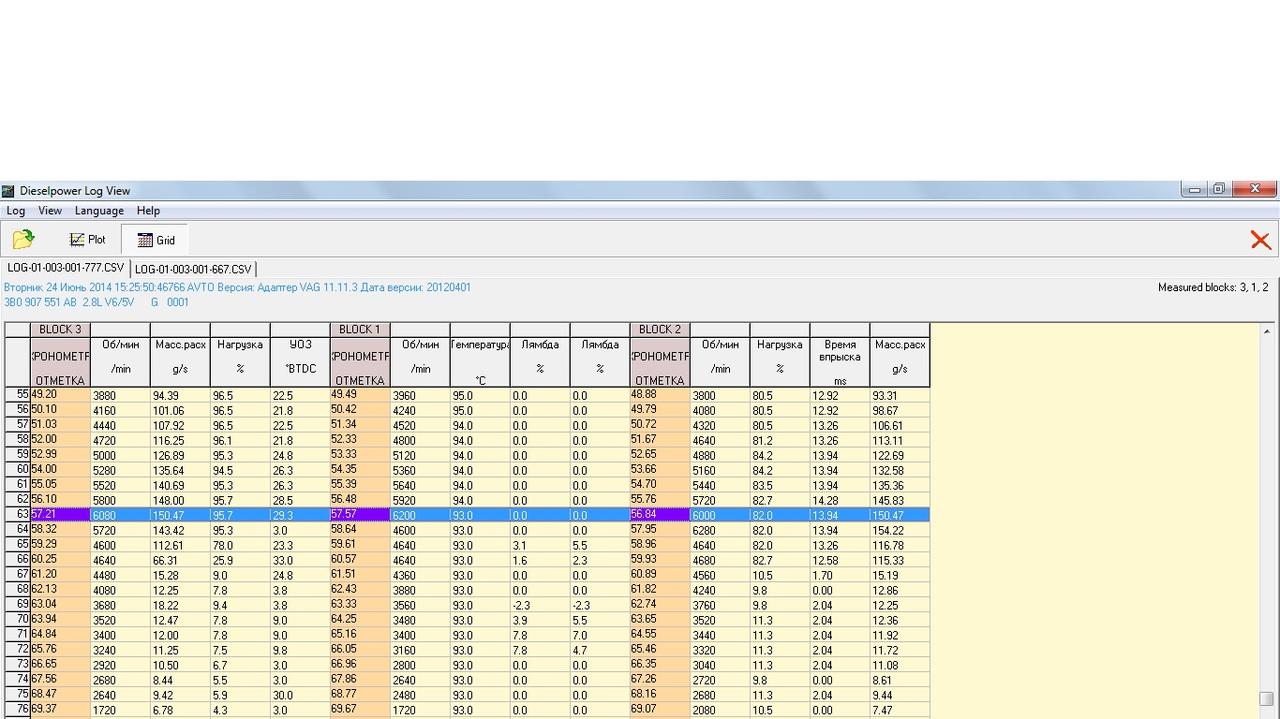1280x719 pixels.
Task: Click the BLOCK 3 column header
Action: (x=60, y=329)
